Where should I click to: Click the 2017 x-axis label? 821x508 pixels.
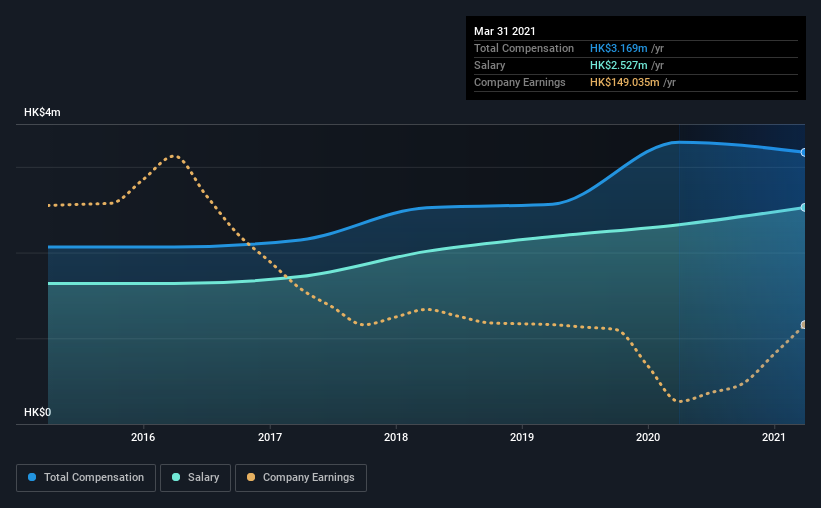click(x=270, y=437)
